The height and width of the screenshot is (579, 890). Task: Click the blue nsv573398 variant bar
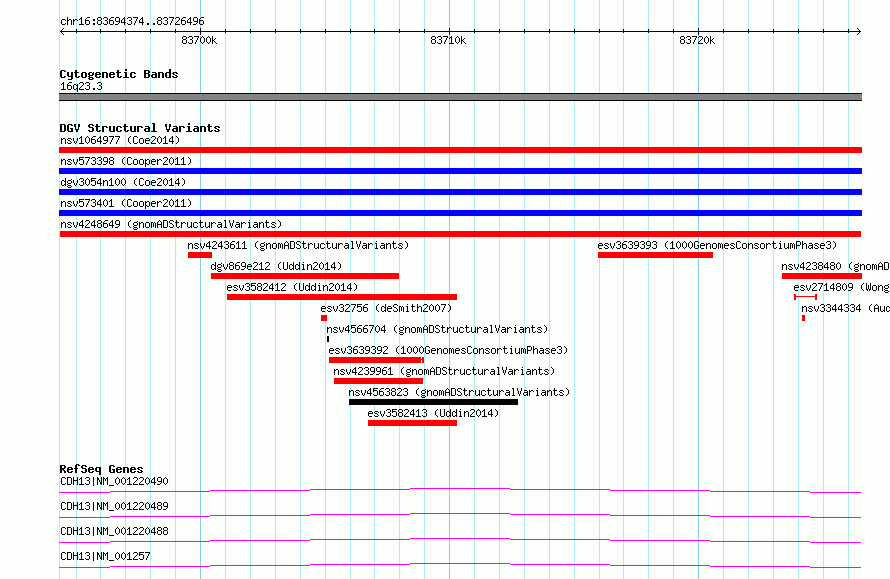click(460, 171)
